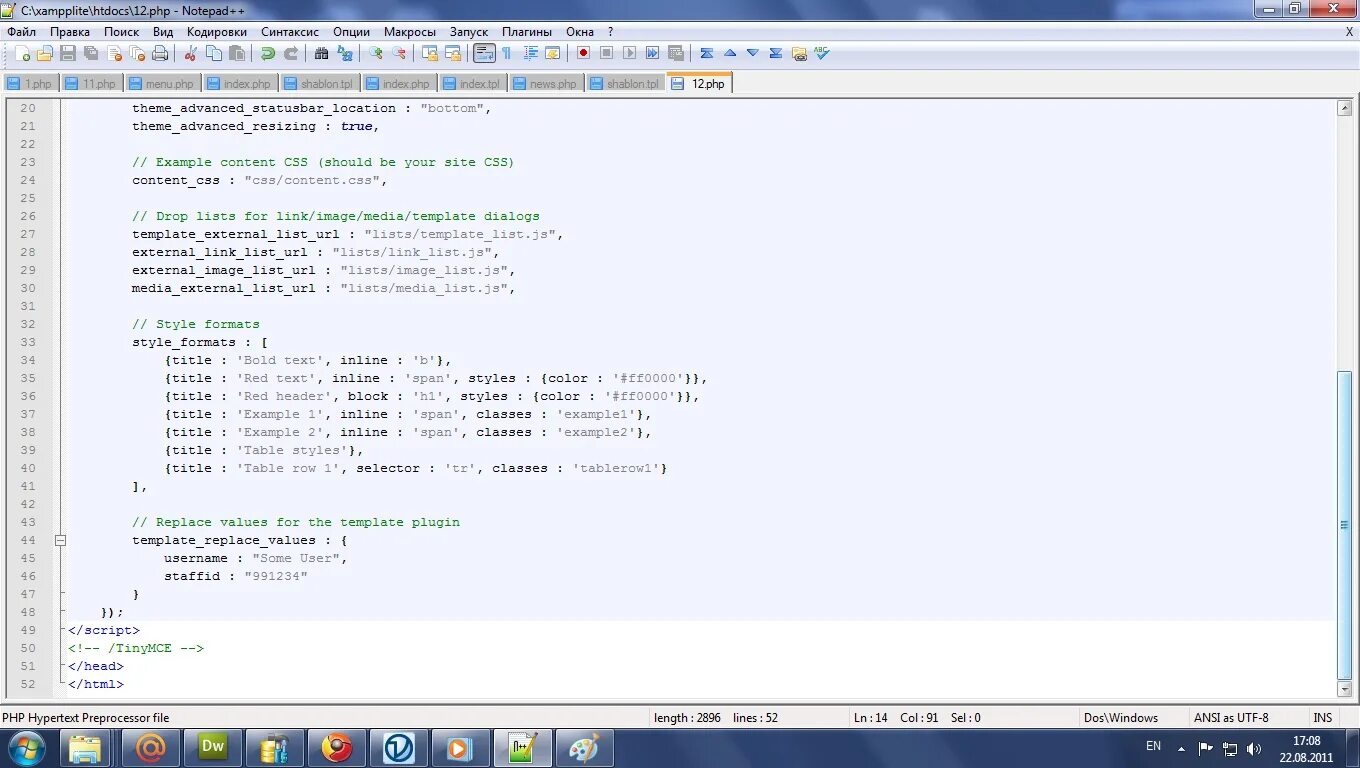Click the volume speaker tray icon
Image resolution: width=1360 pixels, height=768 pixels.
(x=1254, y=748)
